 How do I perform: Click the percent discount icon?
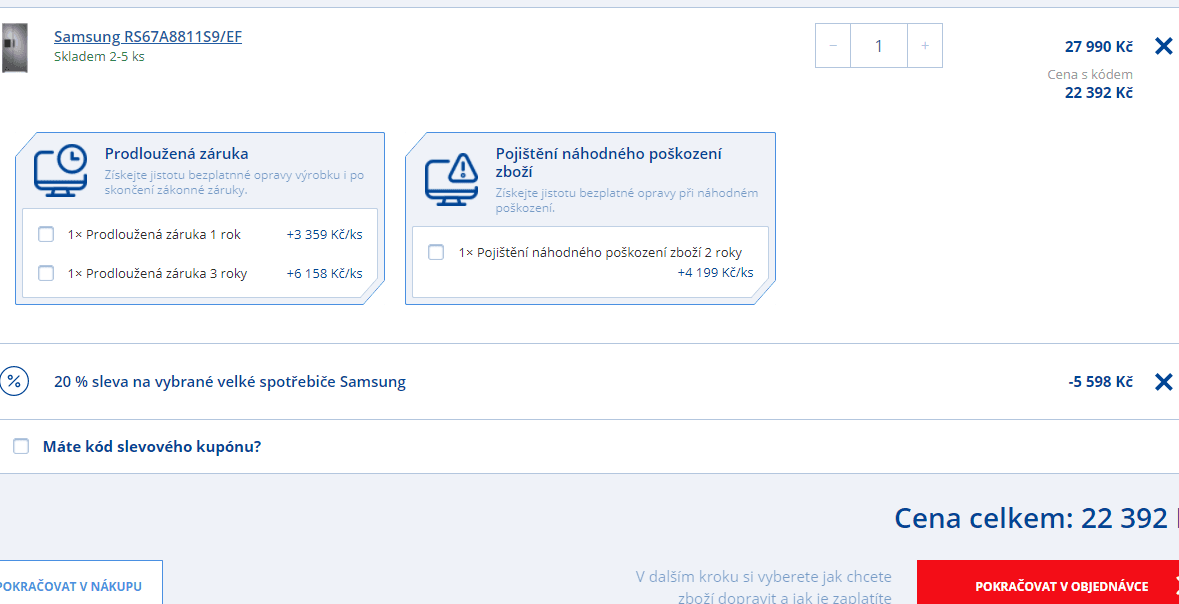(x=14, y=381)
